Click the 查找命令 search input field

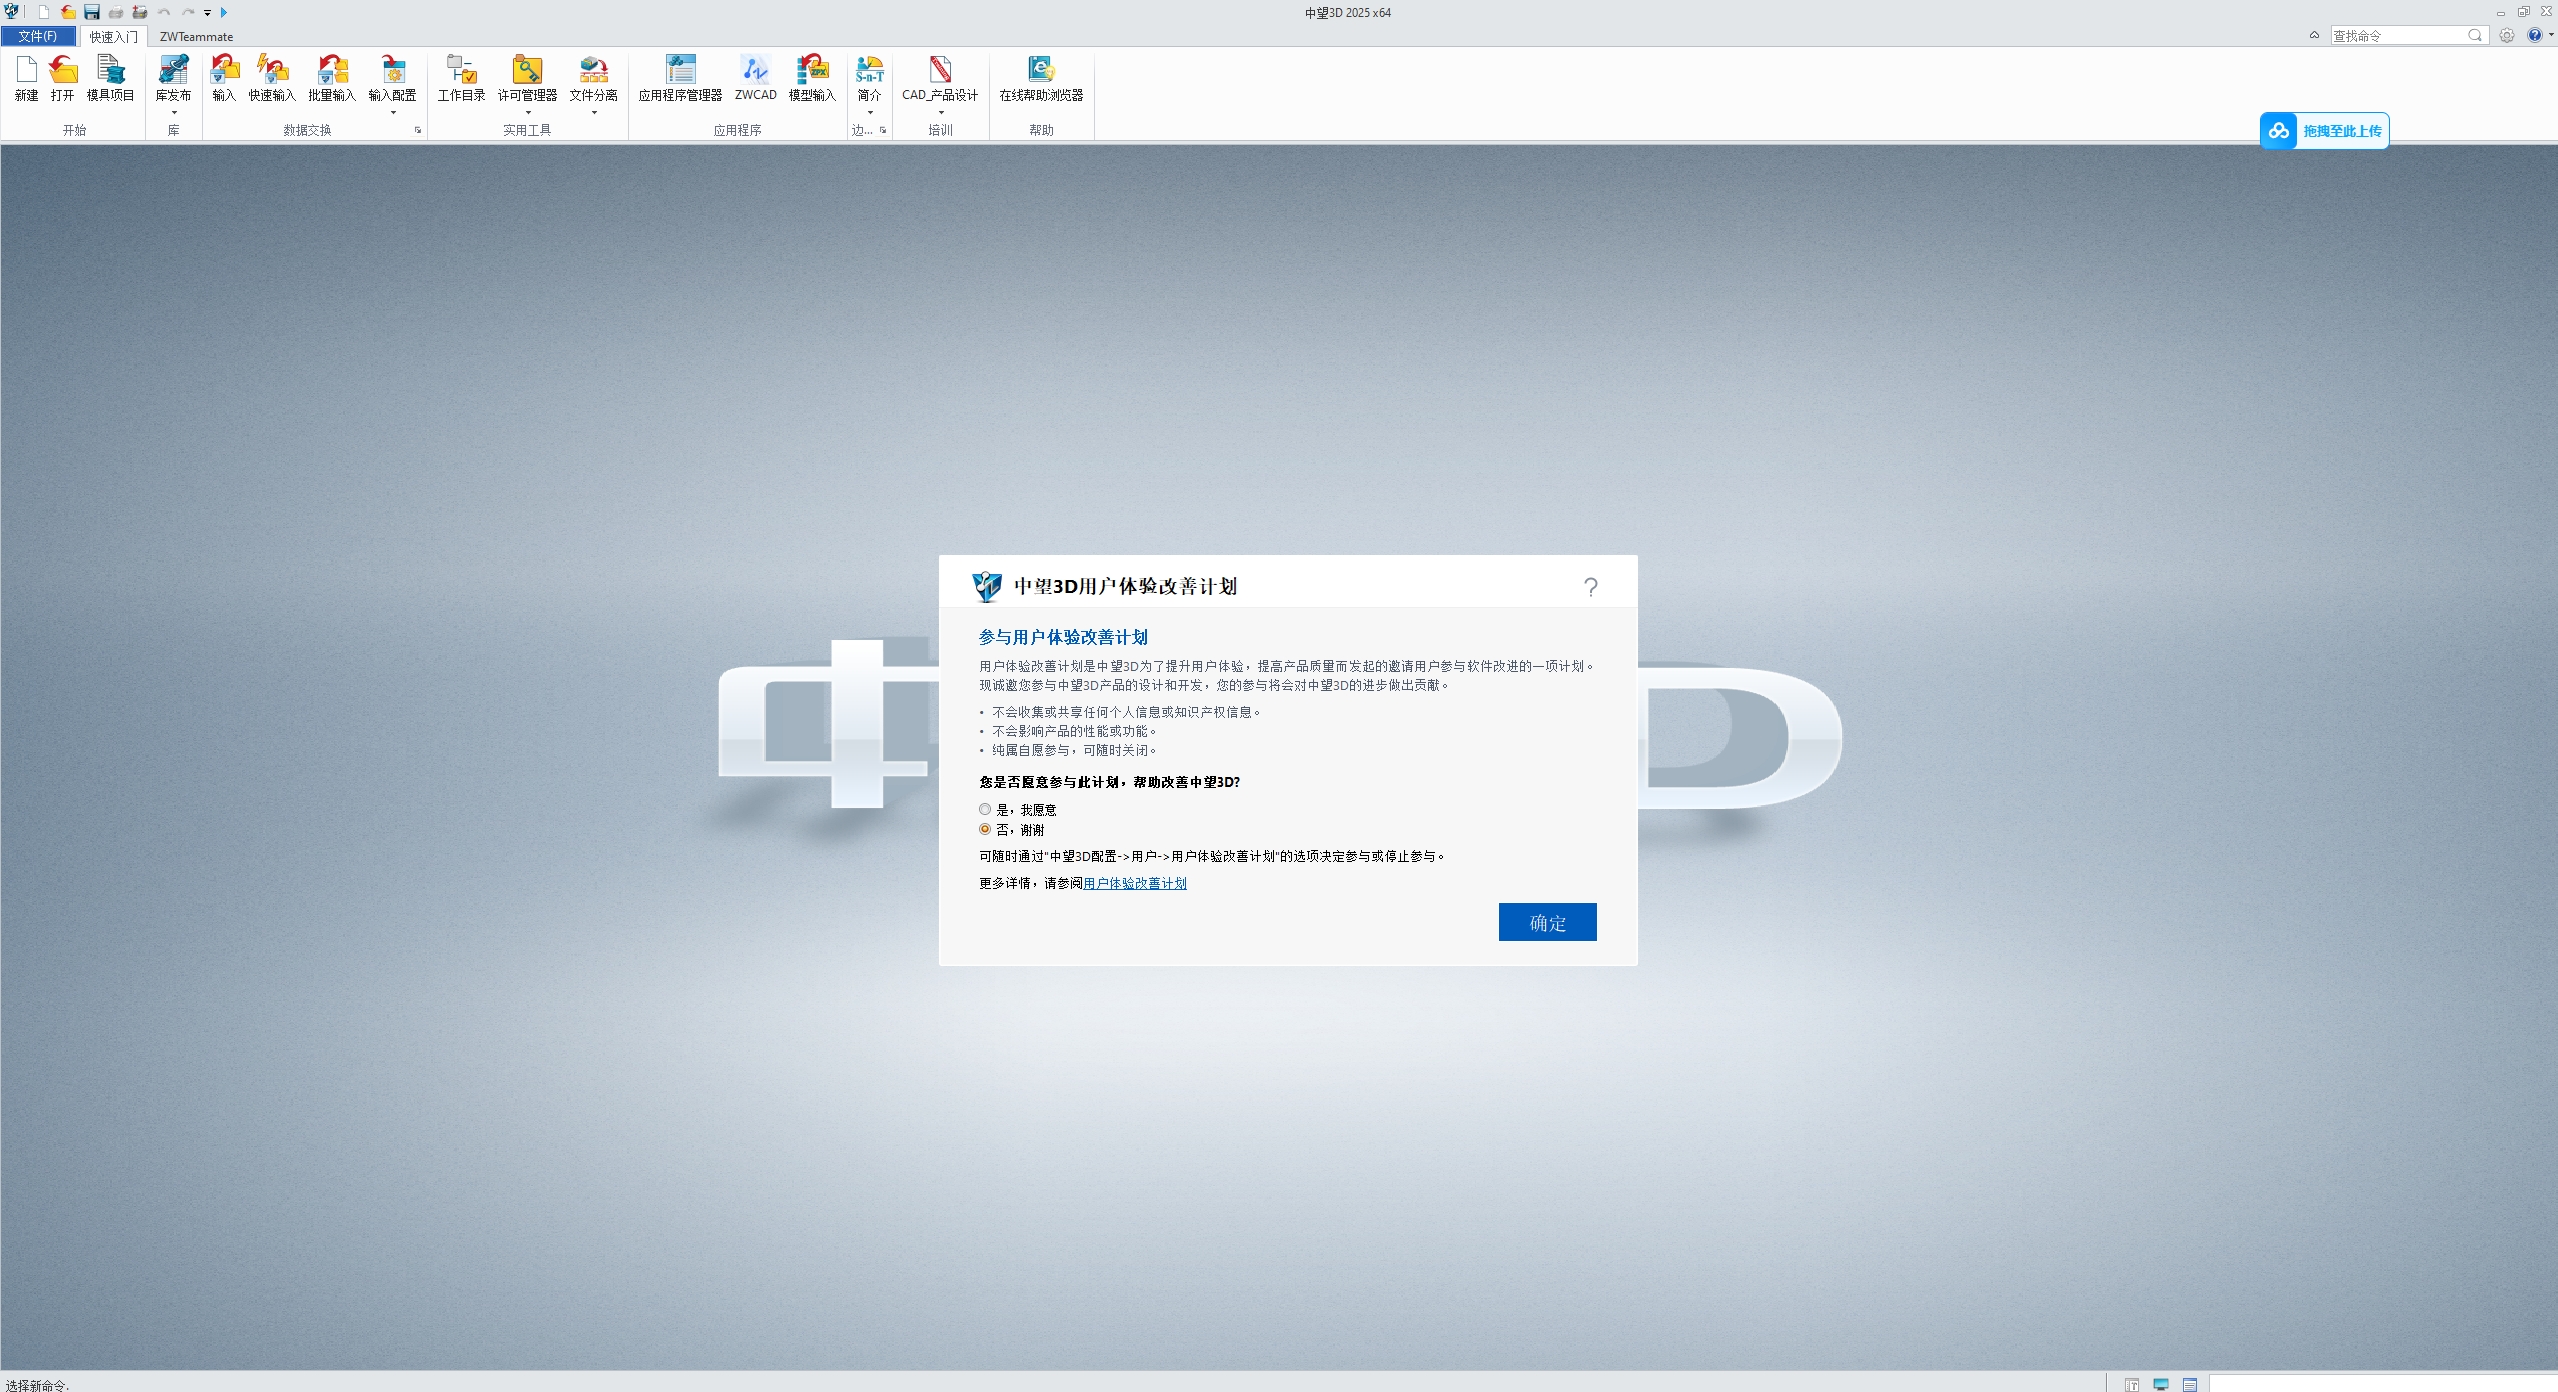[x=2397, y=35]
